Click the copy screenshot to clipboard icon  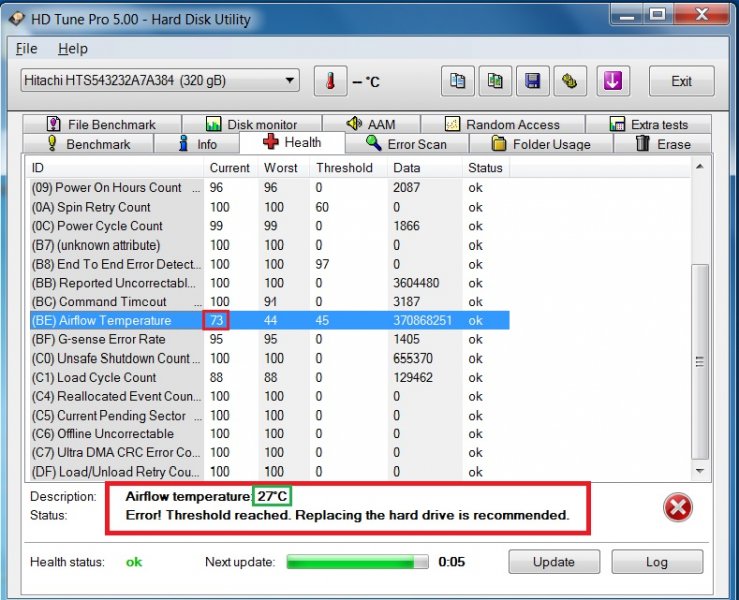click(x=495, y=81)
